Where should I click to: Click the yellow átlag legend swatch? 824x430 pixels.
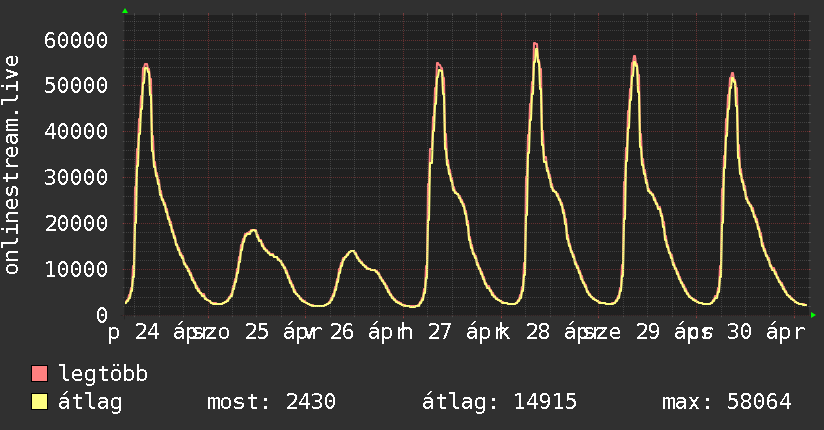(x=40, y=402)
